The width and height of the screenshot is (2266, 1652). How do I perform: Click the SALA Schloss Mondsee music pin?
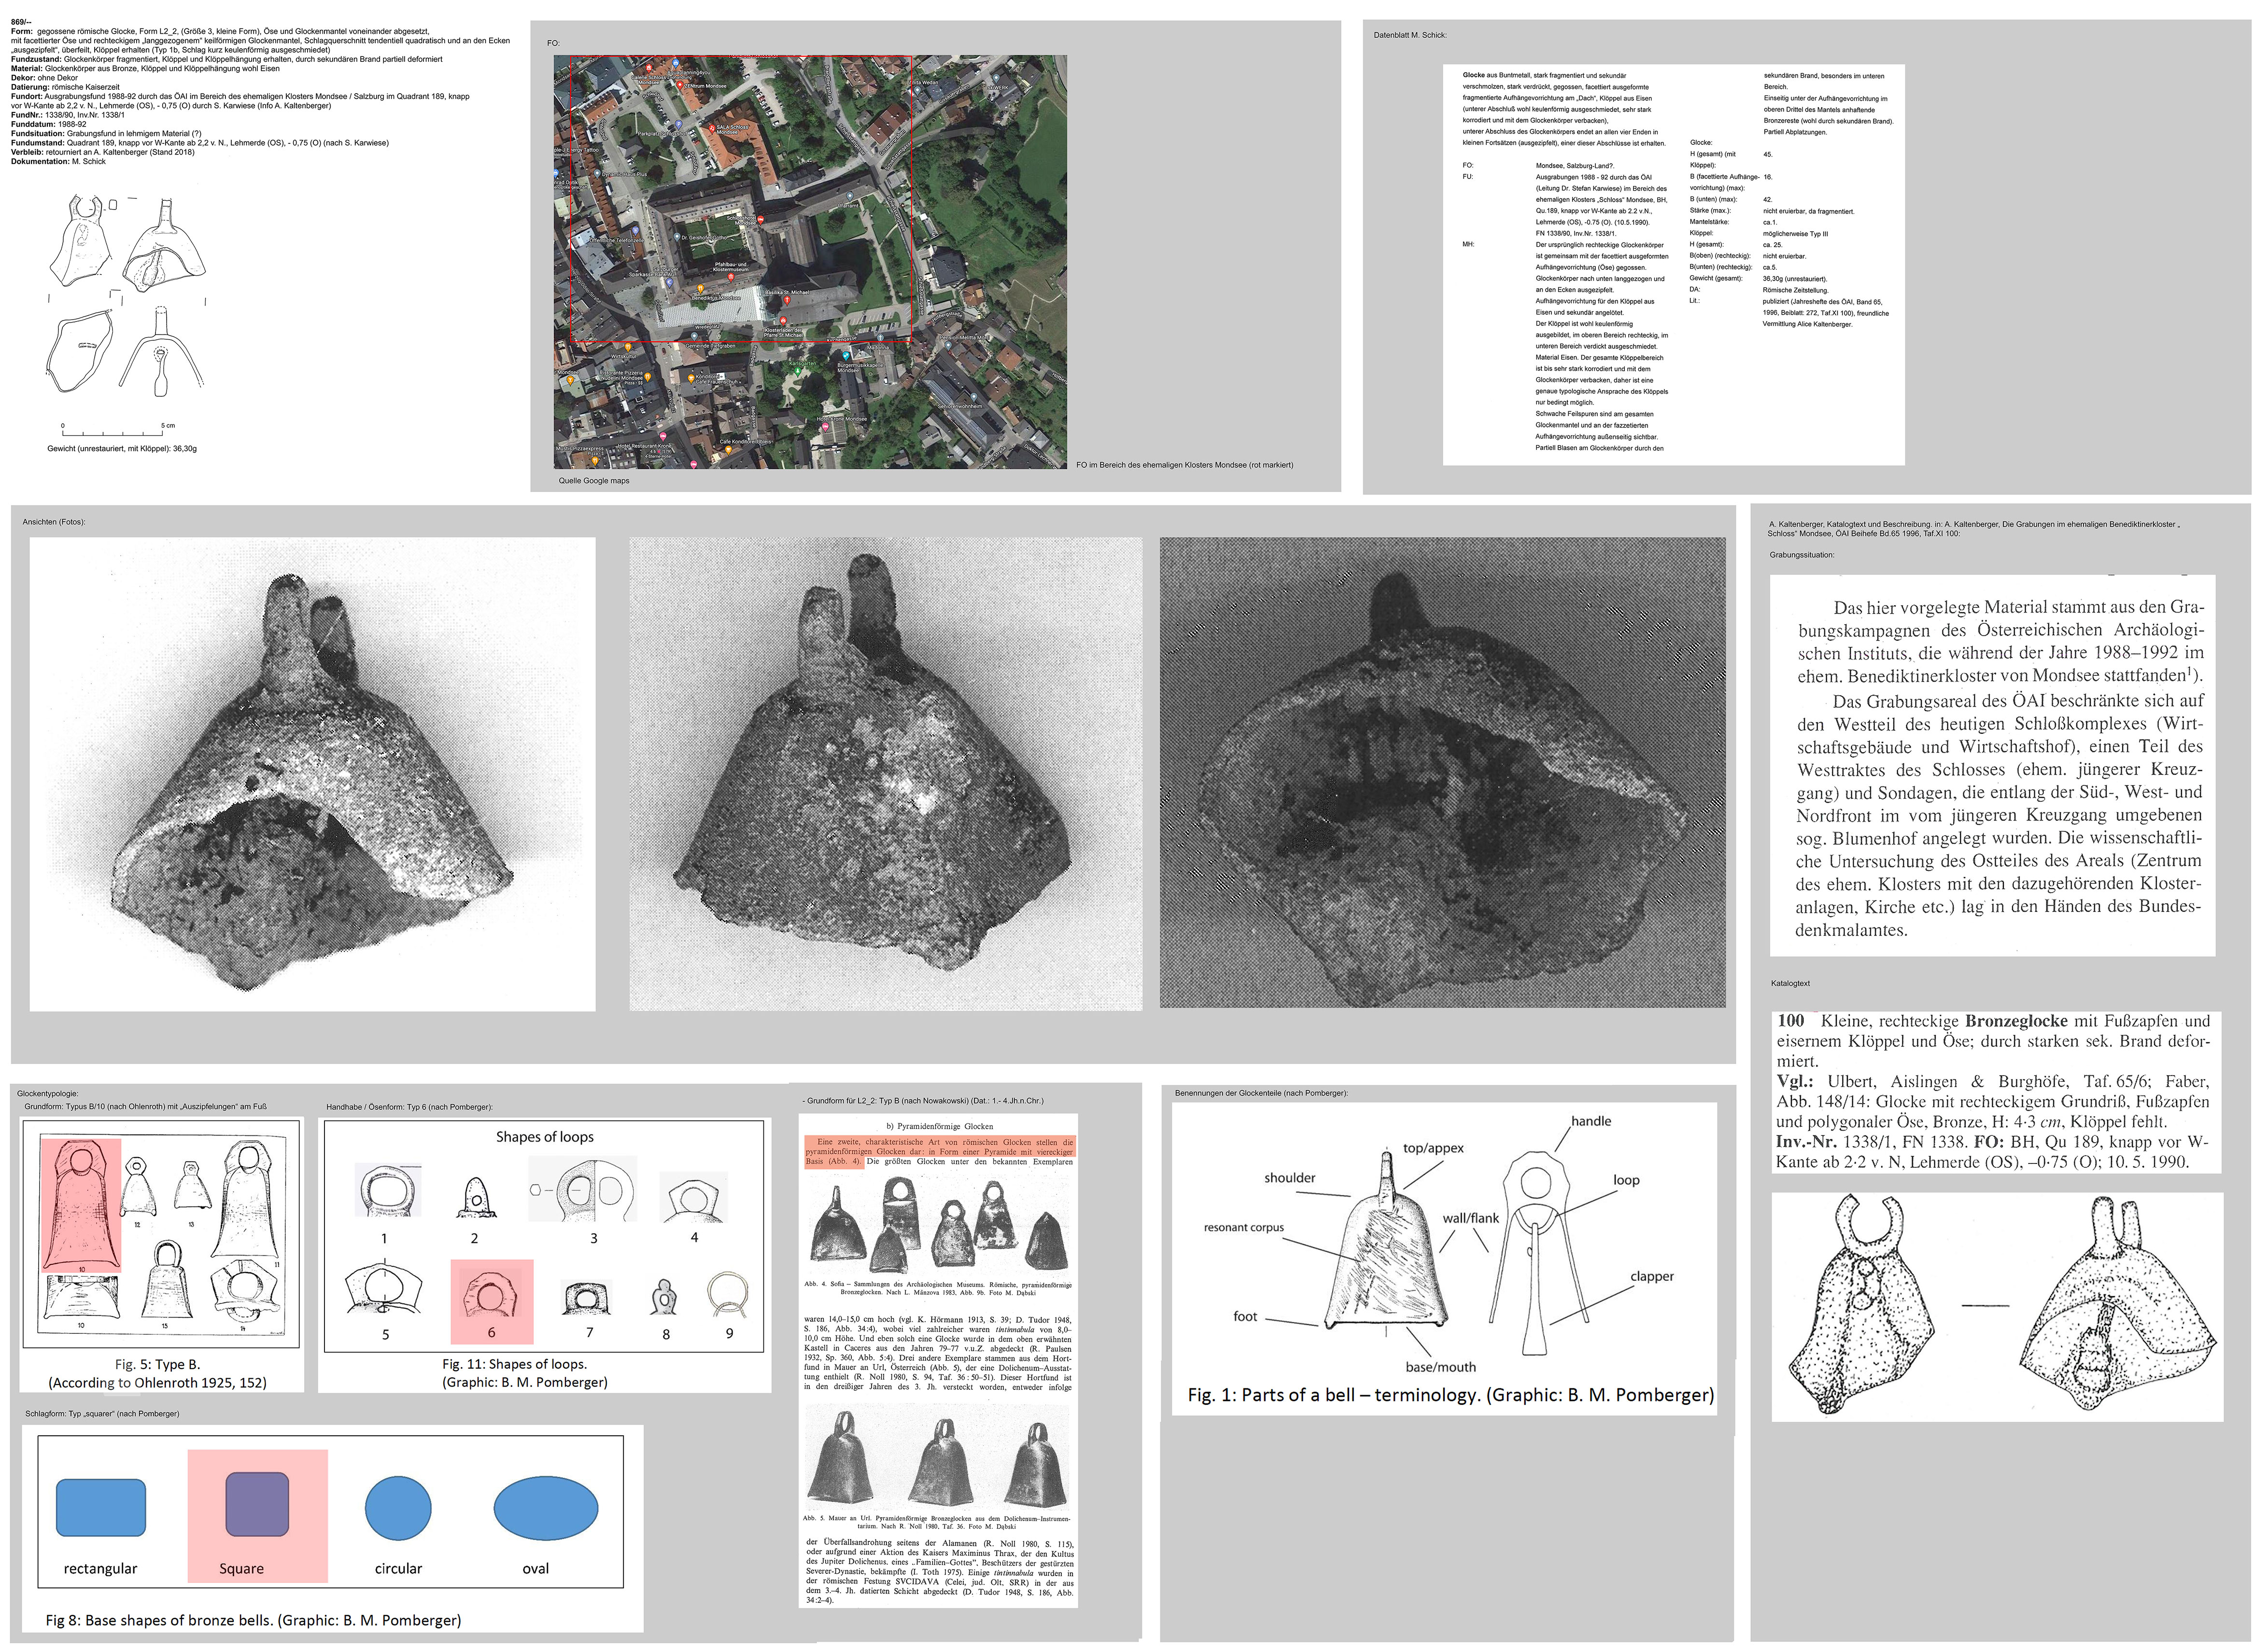pyautogui.click(x=712, y=129)
